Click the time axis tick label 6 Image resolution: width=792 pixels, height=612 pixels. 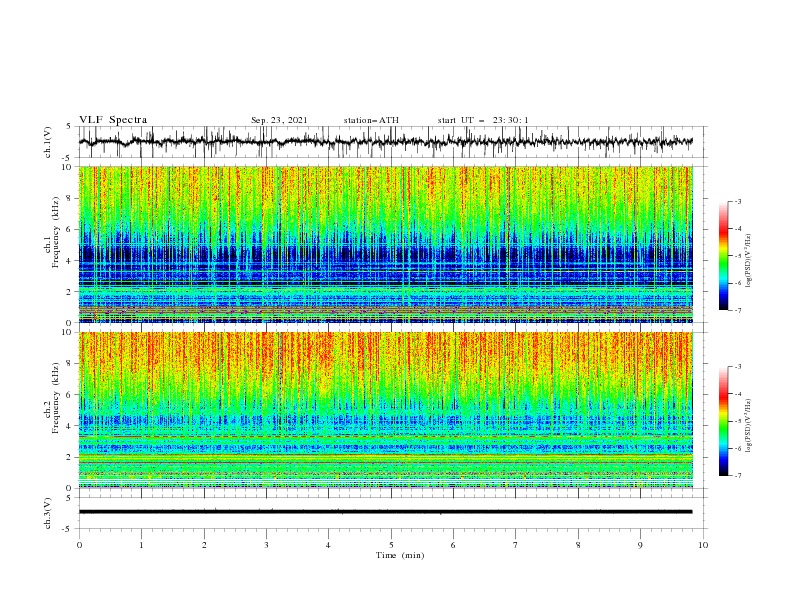click(453, 545)
